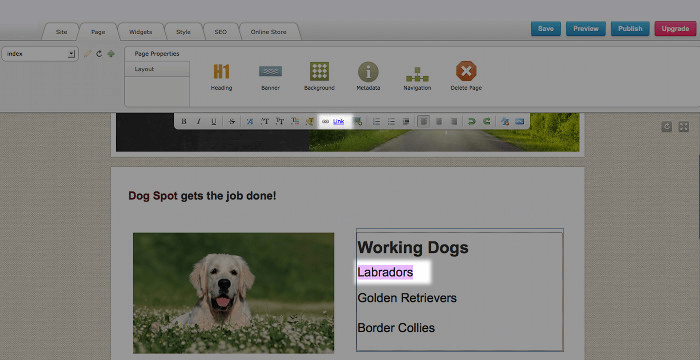Click the reload icon near the right edge
Screen dimensions: 700x360
click(x=667, y=127)
